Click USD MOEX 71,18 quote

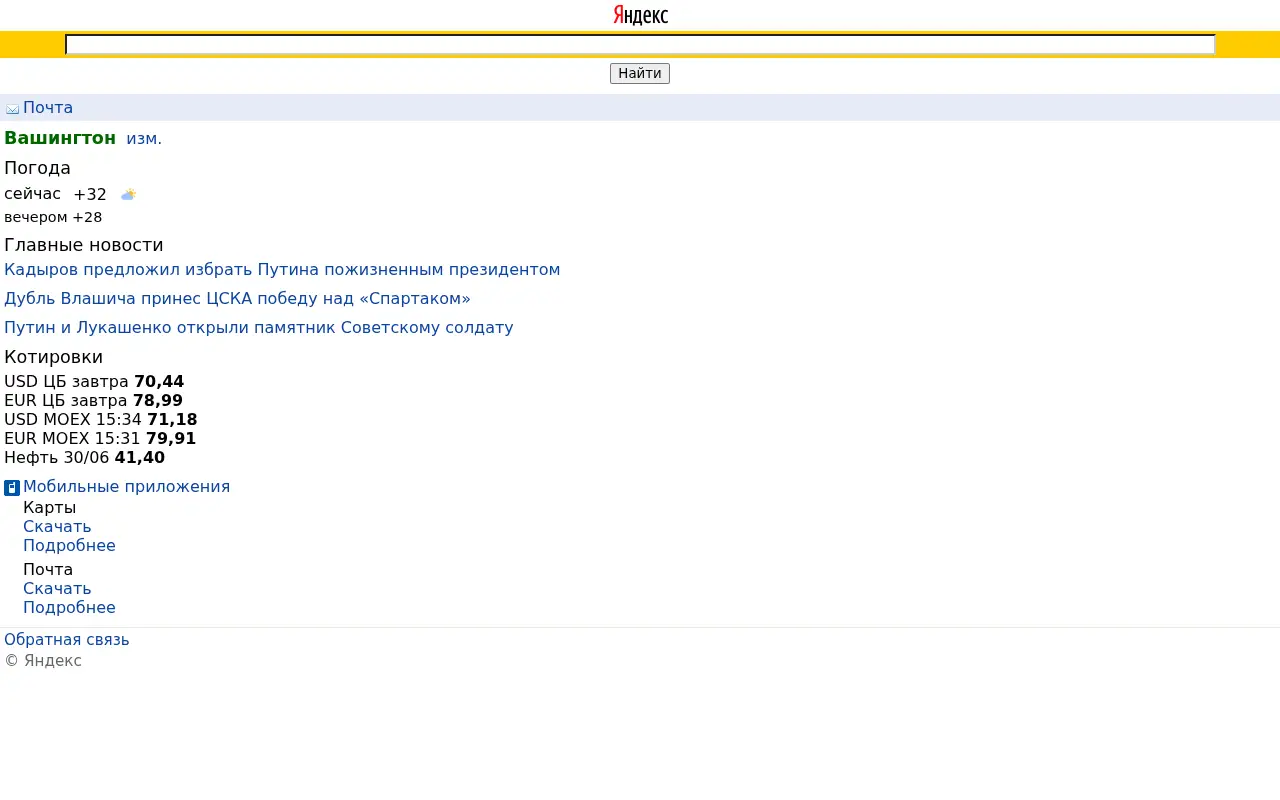[101, 419]
